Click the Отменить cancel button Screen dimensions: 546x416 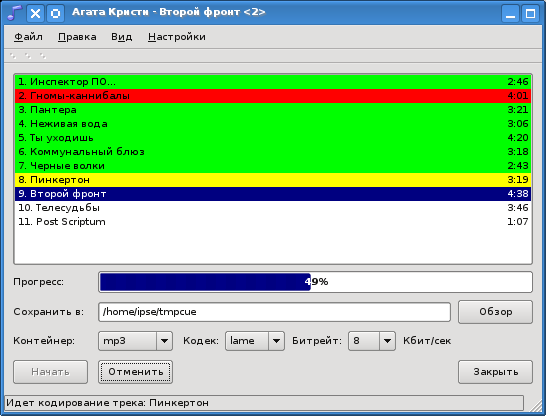point(135,372)
